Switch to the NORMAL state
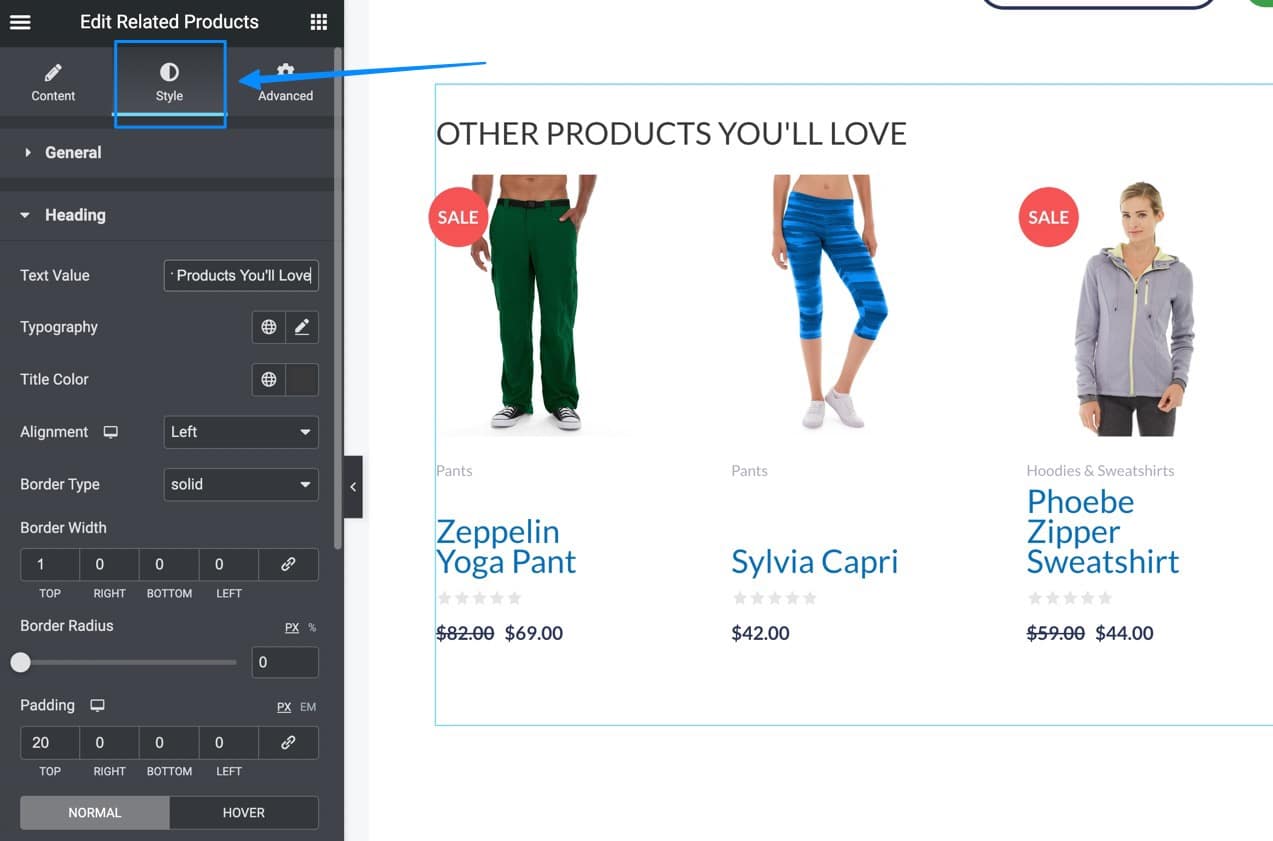Image resolution: width=1273 pixels, height=841 pixels. 94,812
